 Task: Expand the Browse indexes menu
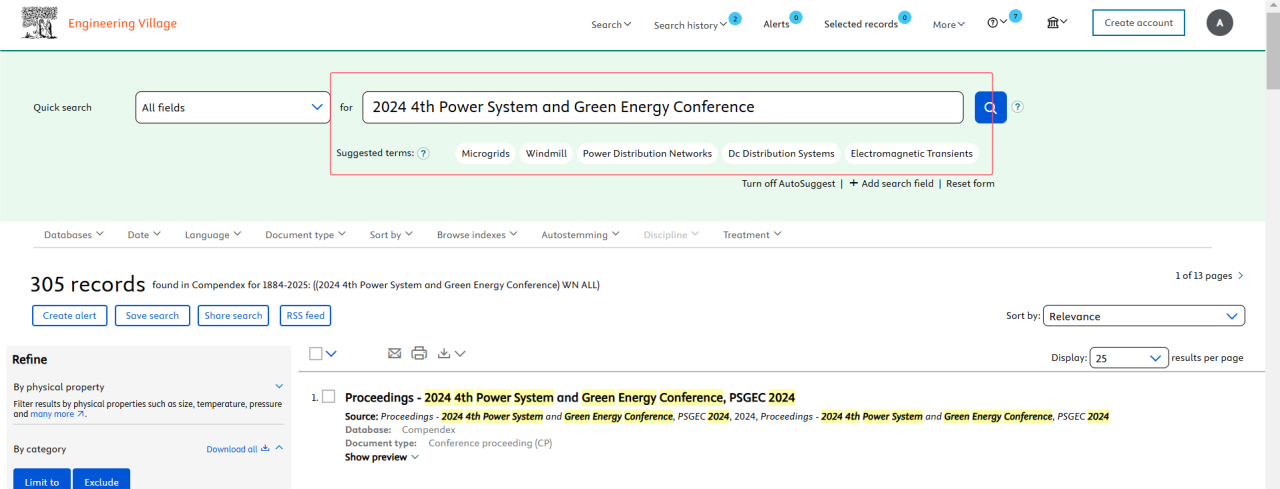[477, 235]
